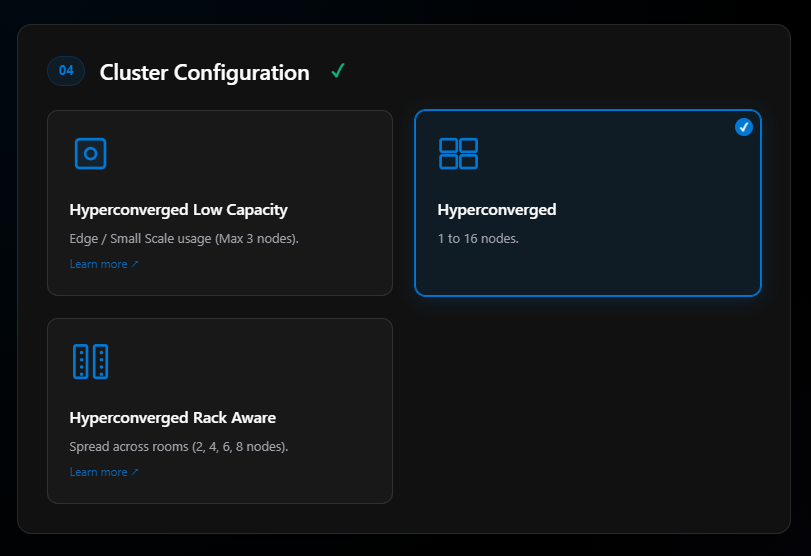Viewport: 811px width, 556px height.
Task: Click external arrow icon on Rack Aware Learn more
Action: 135,473
